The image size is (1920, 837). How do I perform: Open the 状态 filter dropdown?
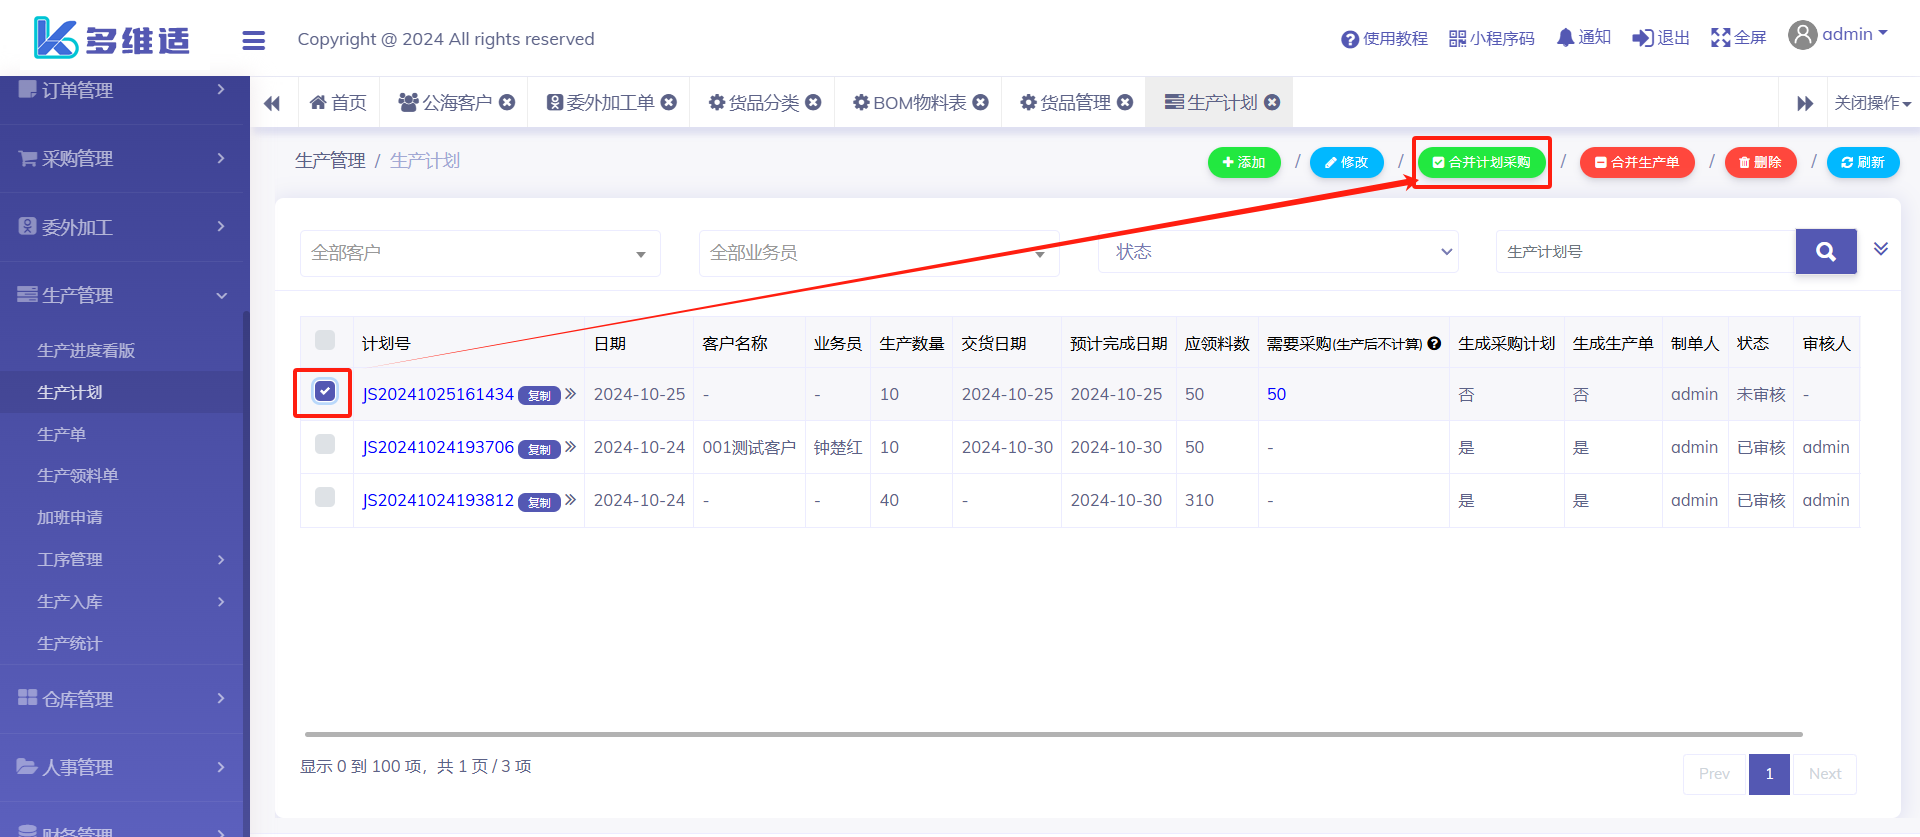coord(1278,252)
